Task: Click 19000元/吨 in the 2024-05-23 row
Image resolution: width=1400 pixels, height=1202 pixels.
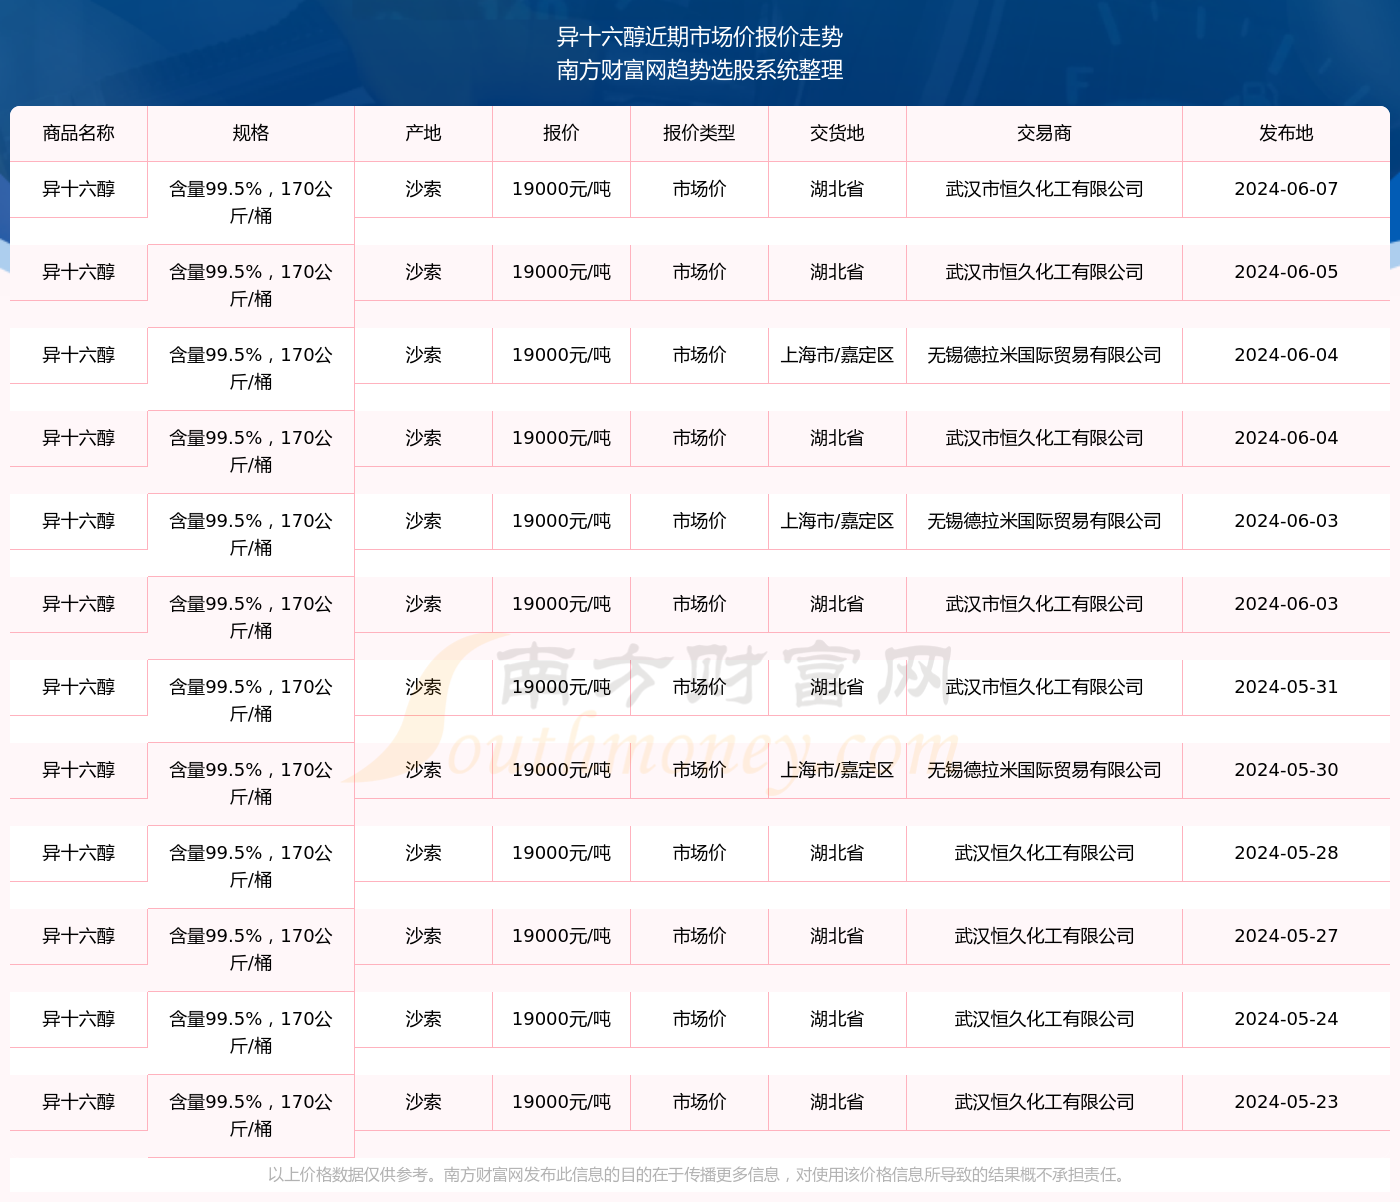Action: tap(562, 1102)
